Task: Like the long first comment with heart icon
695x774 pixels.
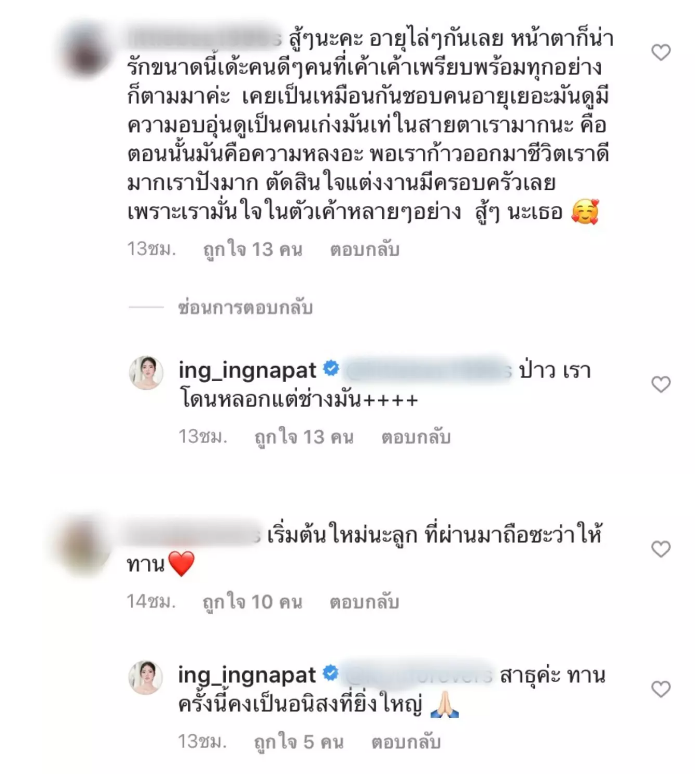Action: [660, 52]
